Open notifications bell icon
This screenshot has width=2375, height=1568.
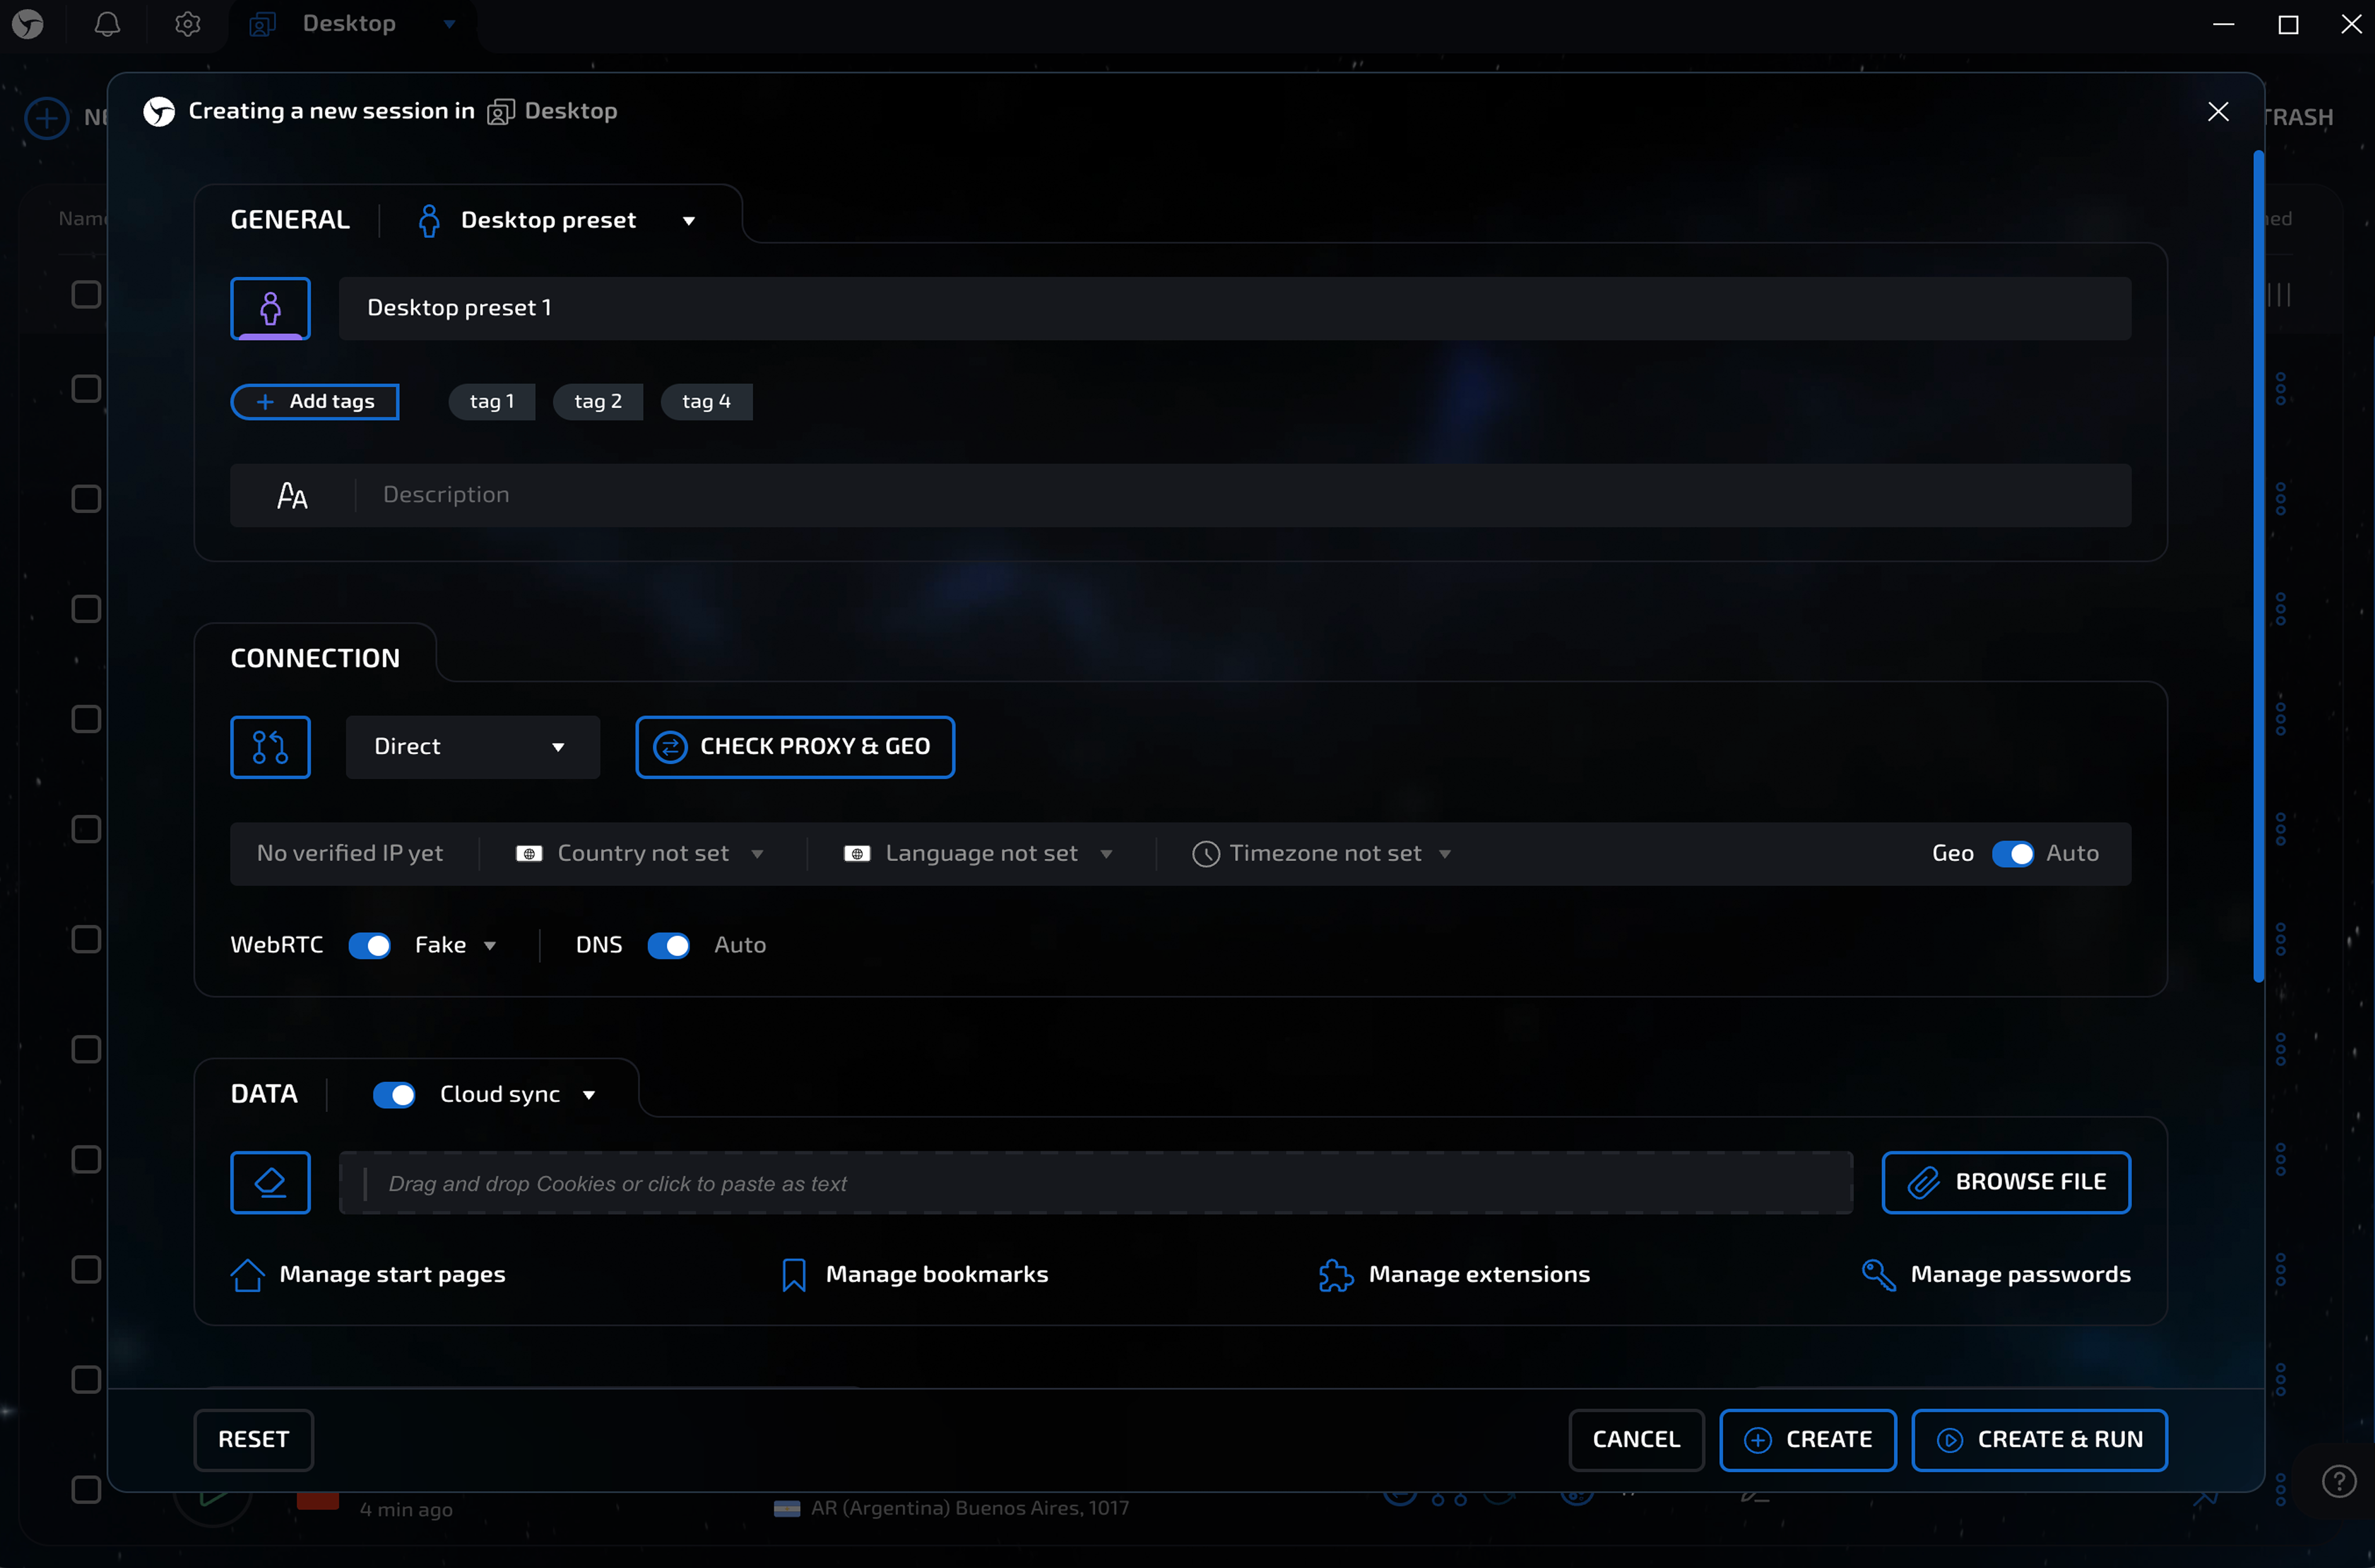point(107,24)
